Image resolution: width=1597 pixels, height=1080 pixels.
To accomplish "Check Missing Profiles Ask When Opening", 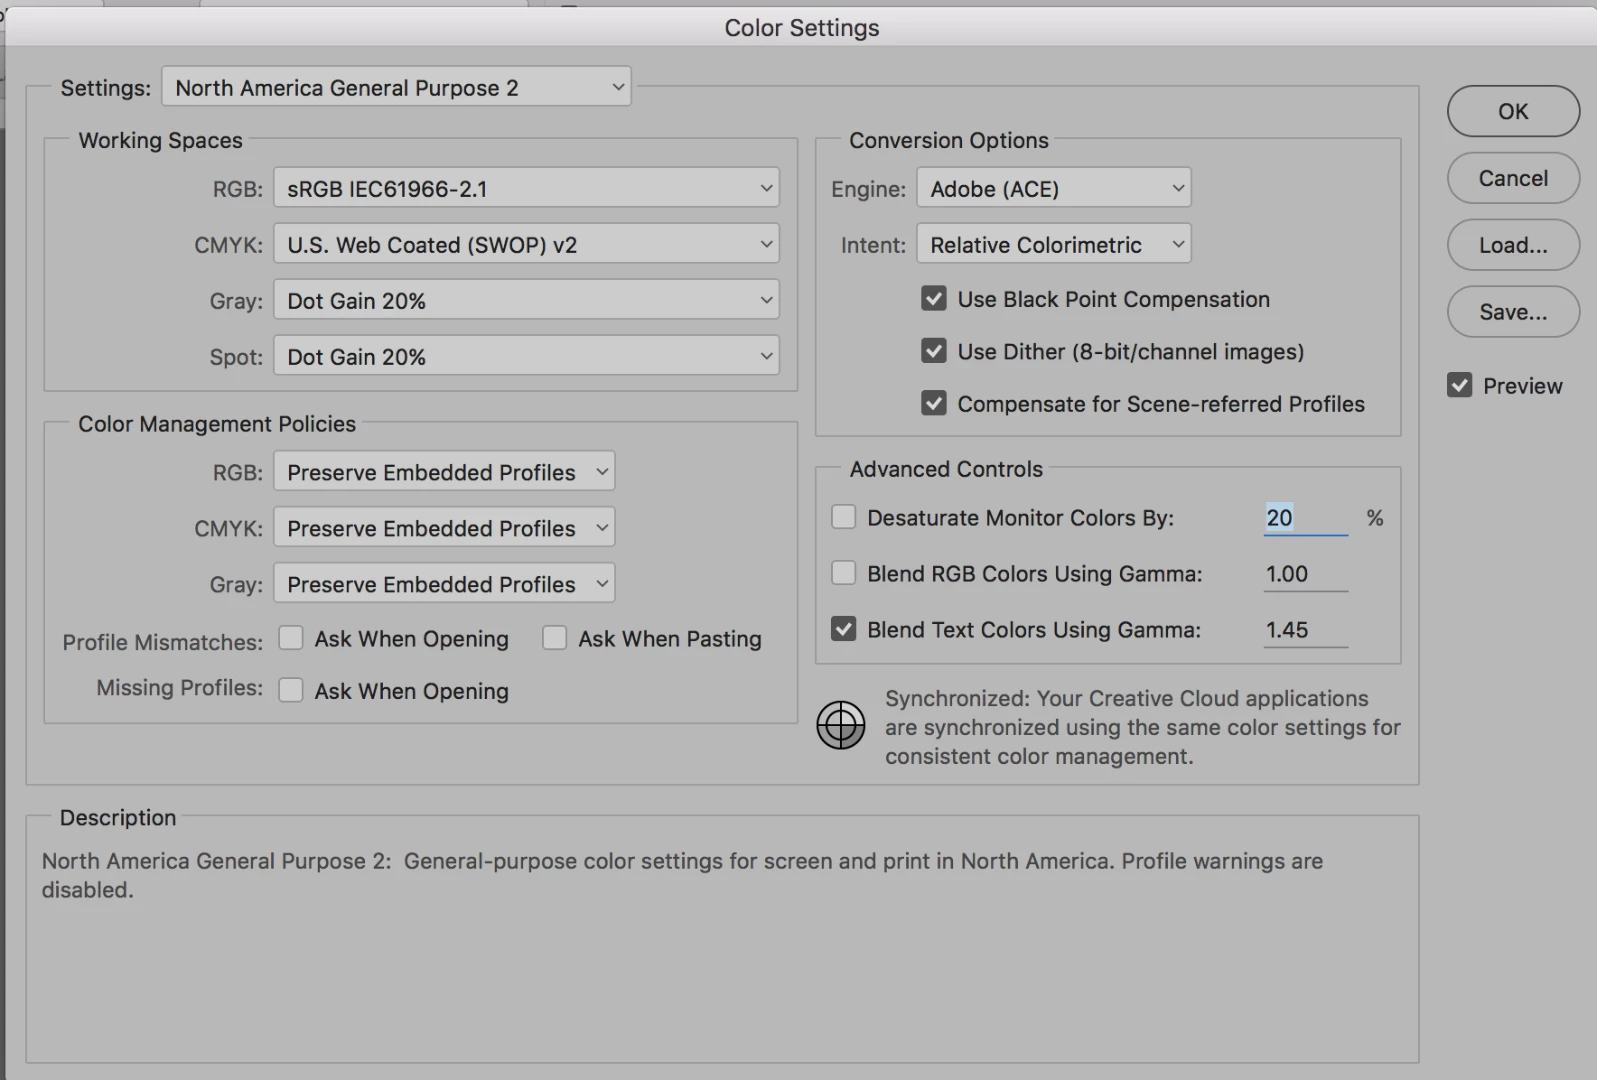I will pos(291,690).
